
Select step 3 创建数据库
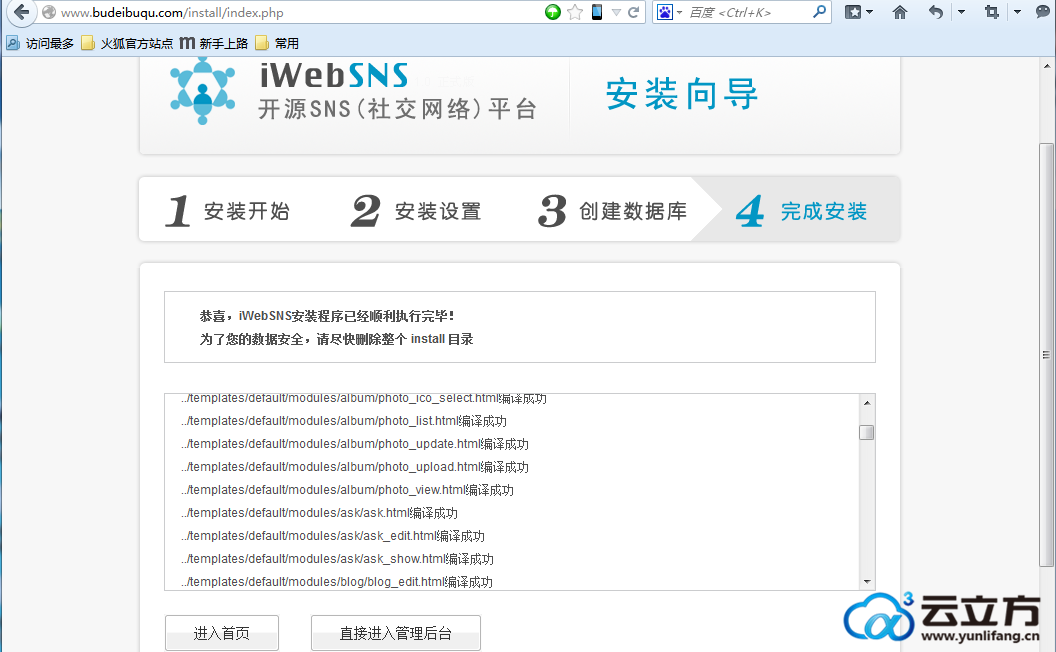[612, 211]
